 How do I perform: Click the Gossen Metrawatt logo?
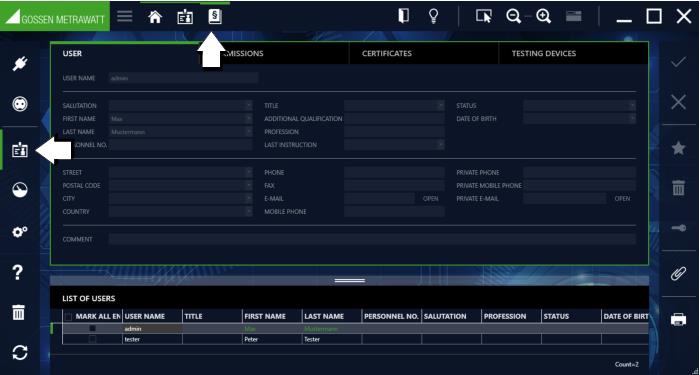click(55, 16)
